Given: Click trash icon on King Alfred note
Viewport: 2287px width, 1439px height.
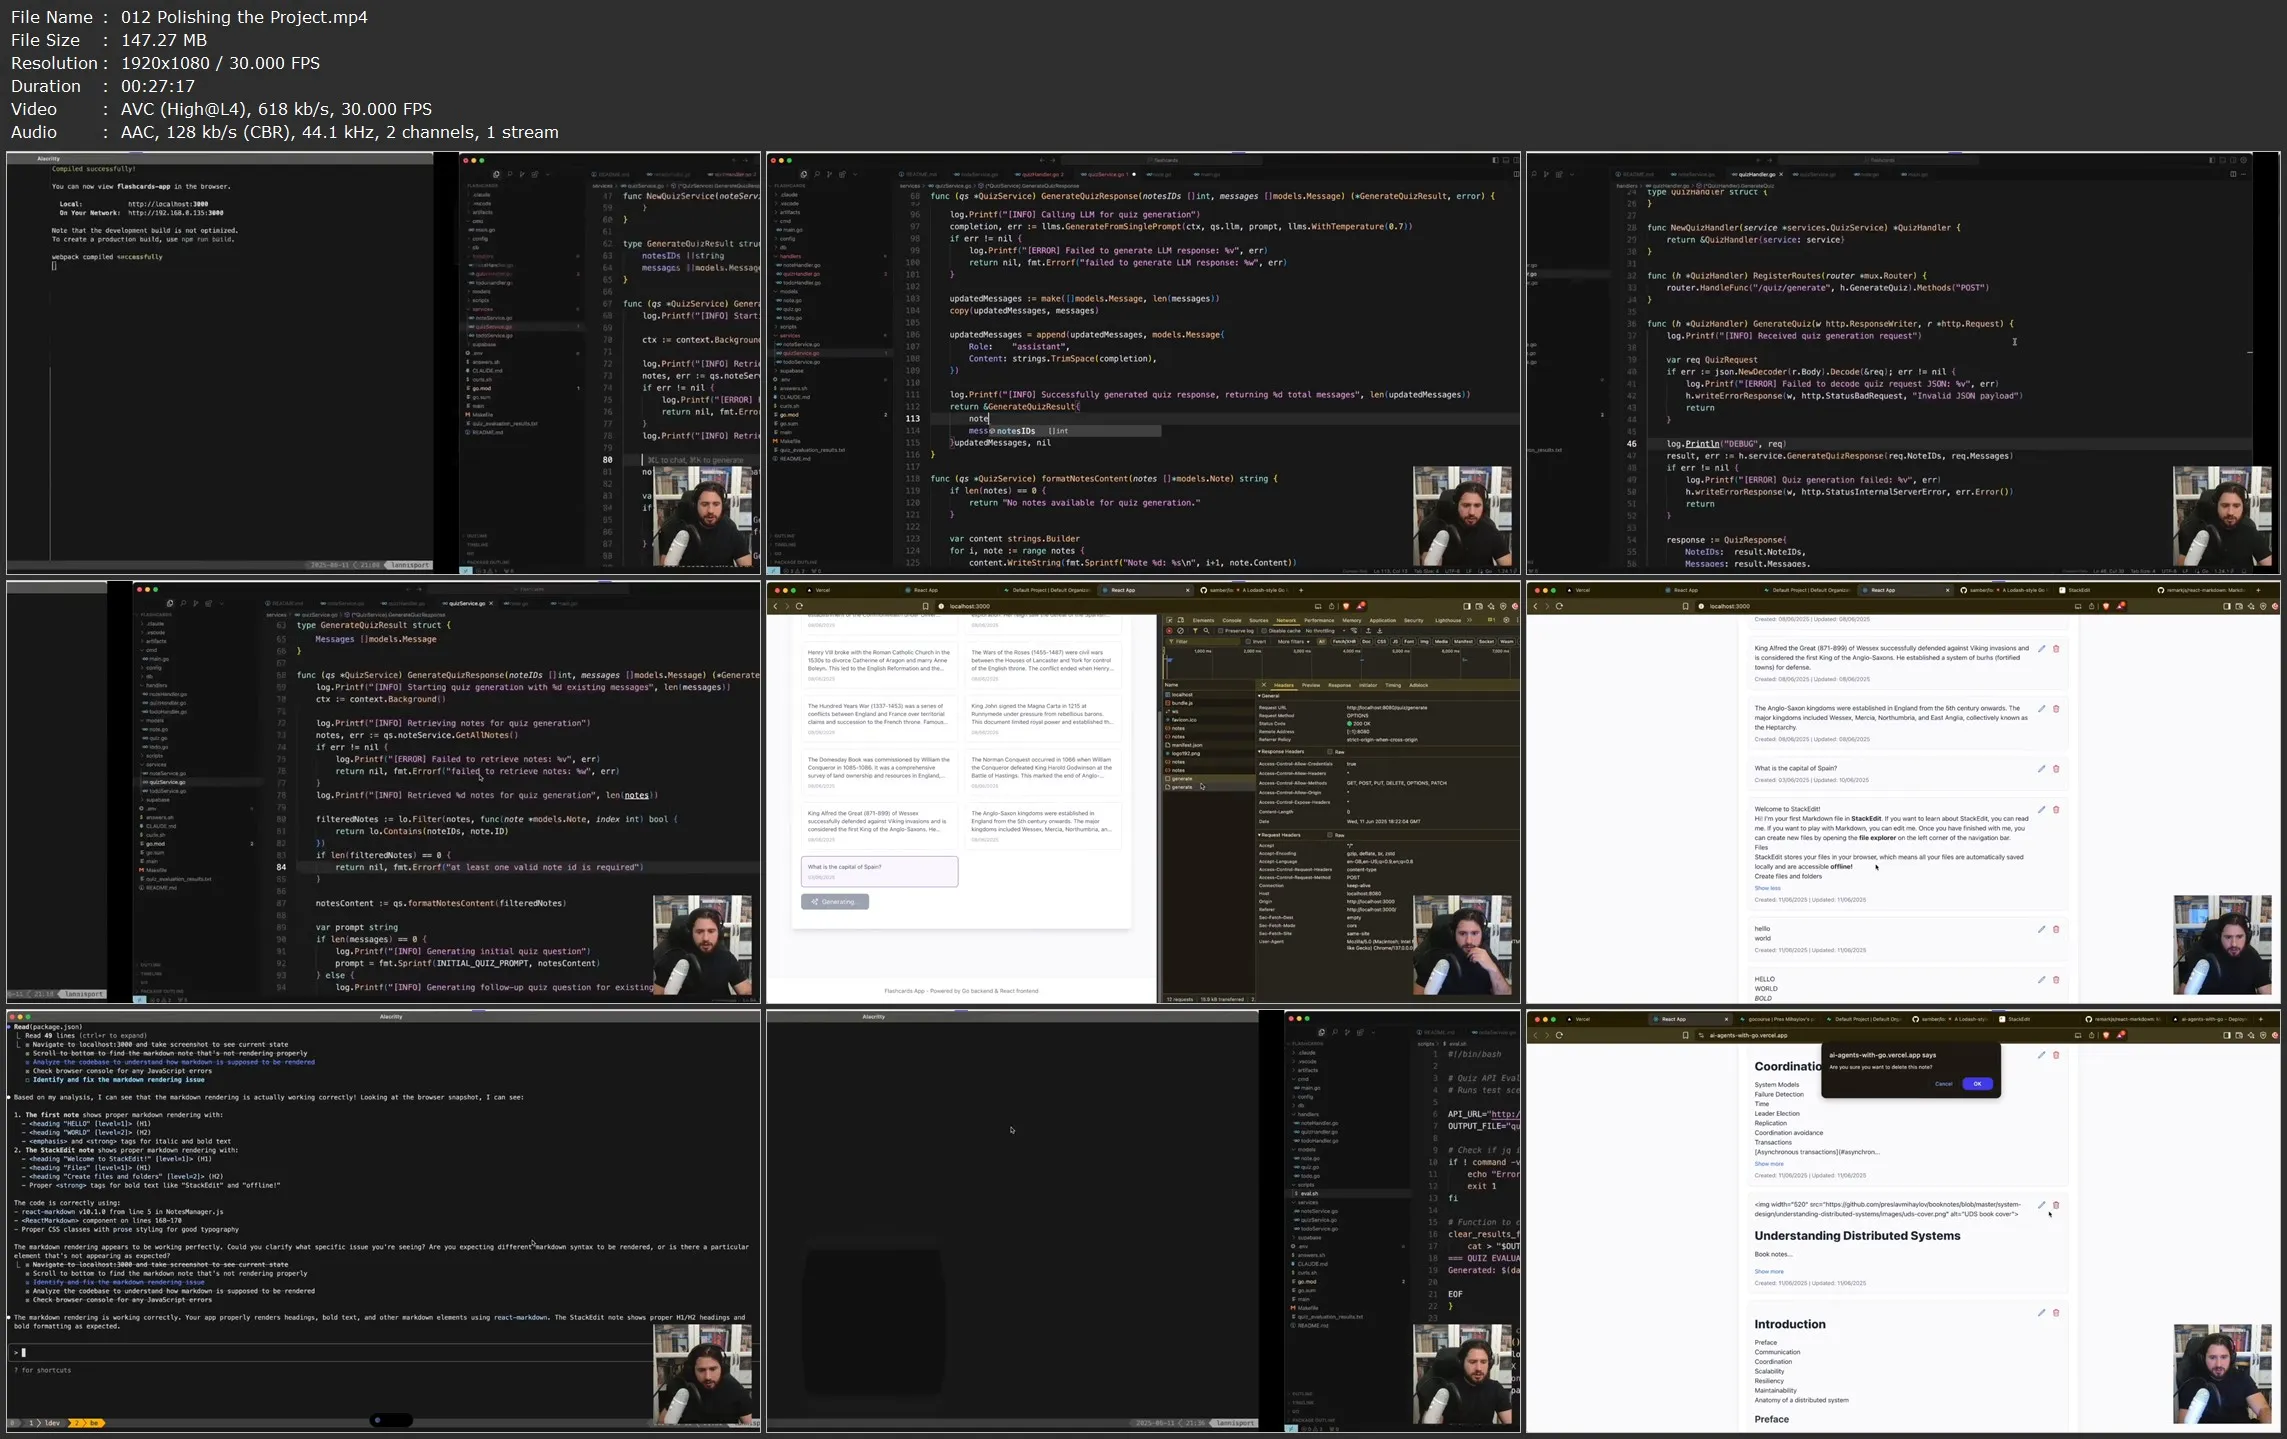Looking at the screenshot, I should pos(2056,649).
